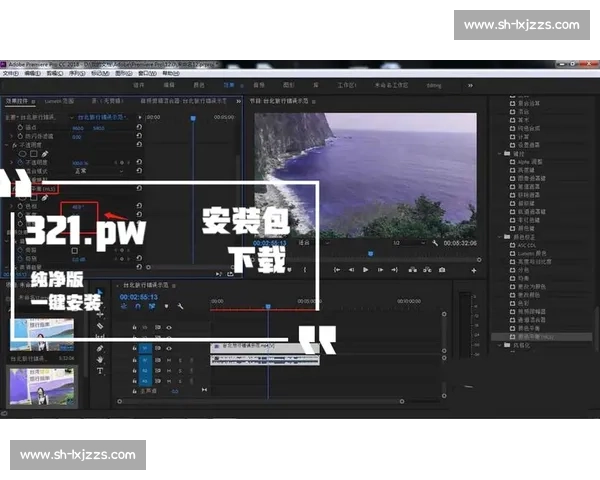Step forward one frame in Program Monitor
600x480 pixels.
pyautogui.click(x=380, y=270)
